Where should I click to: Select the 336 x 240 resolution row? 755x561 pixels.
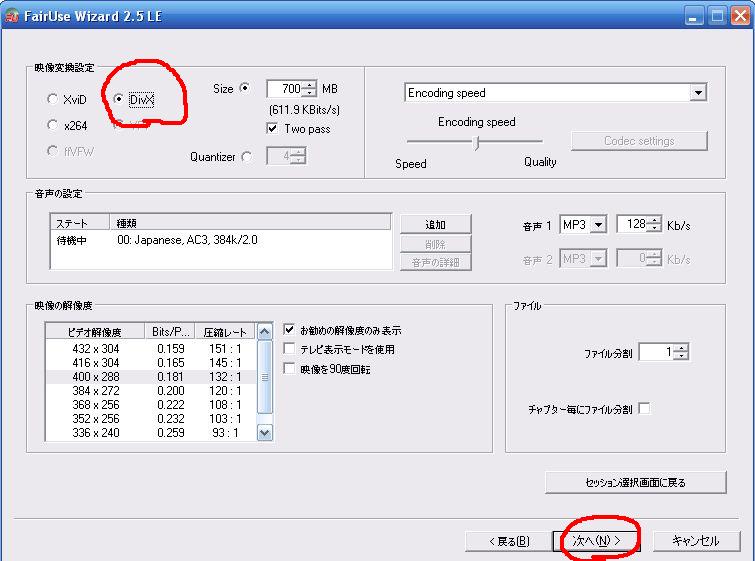click(x=152, y=432)
